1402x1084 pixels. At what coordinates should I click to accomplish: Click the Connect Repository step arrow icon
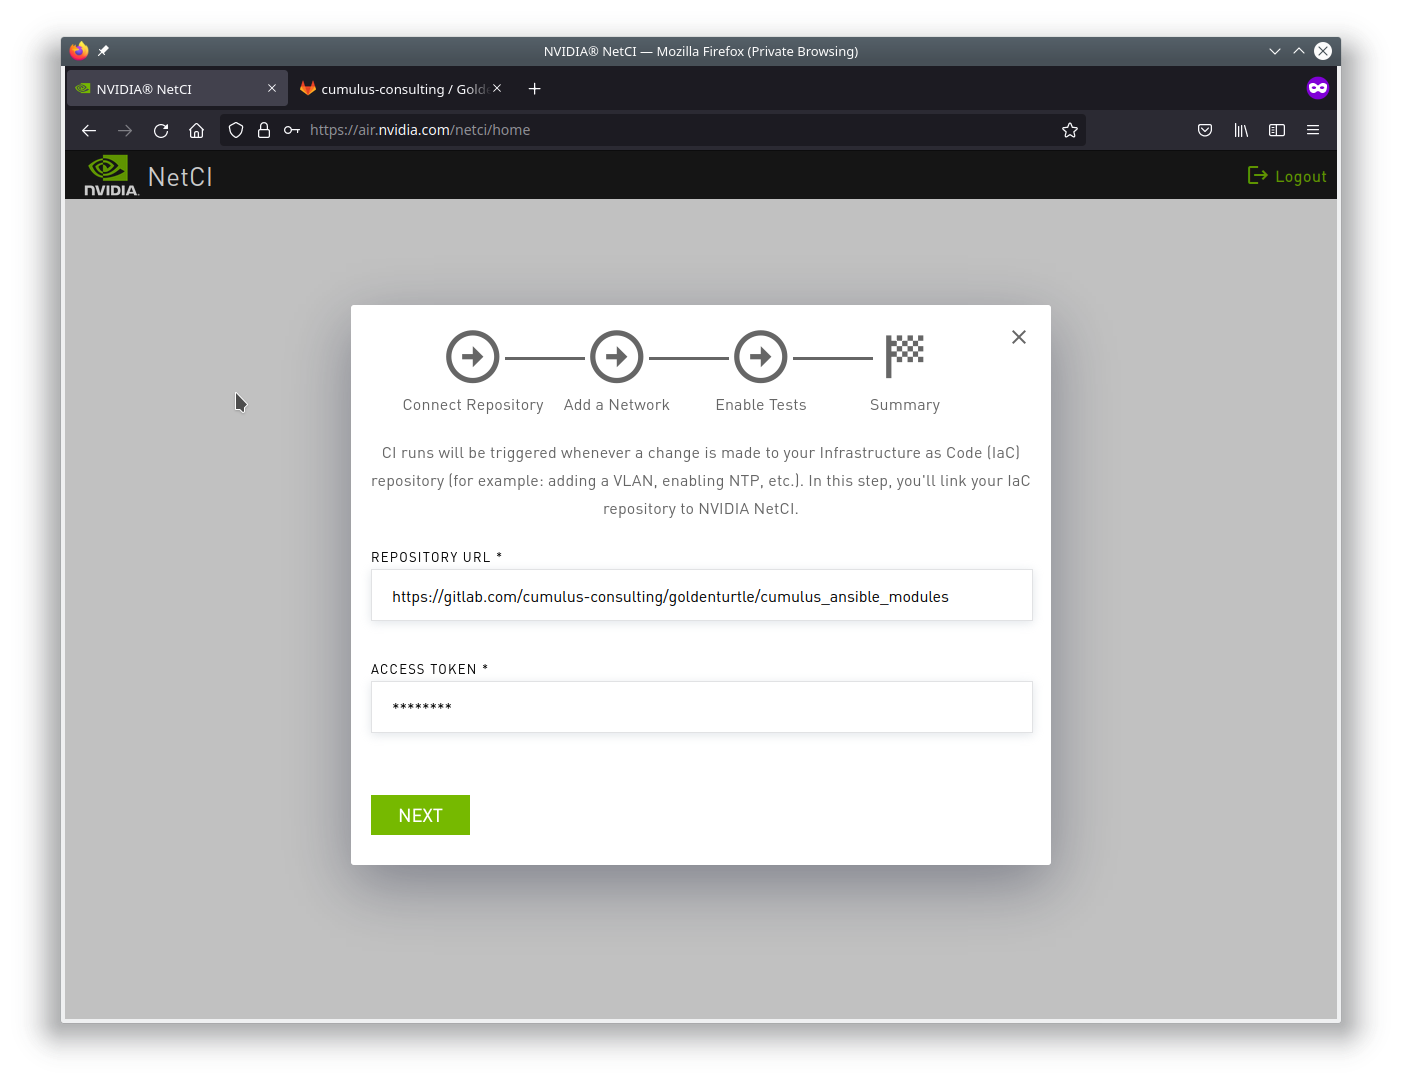(x=472, y=357)
